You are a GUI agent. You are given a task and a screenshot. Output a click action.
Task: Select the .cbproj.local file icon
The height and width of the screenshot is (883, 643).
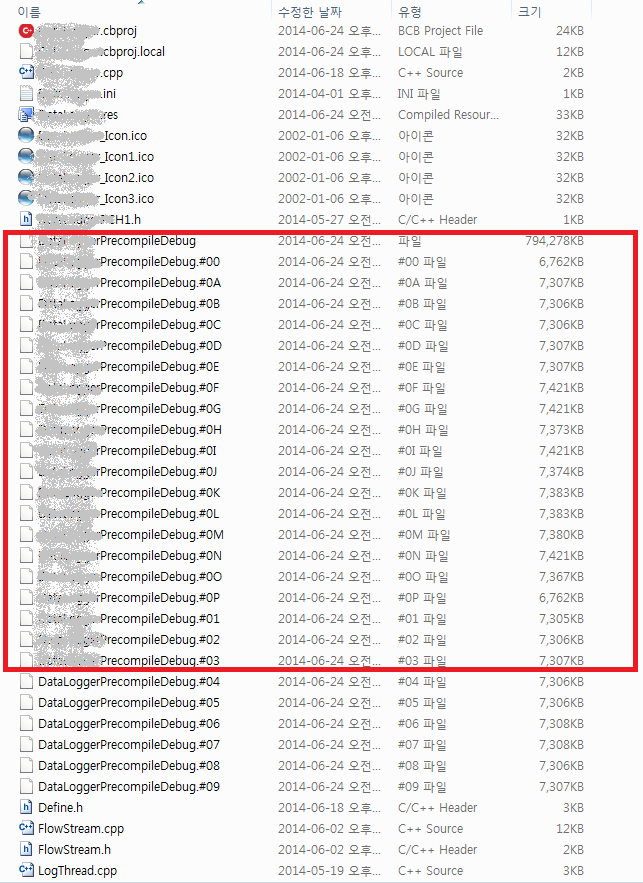[26, 51]
